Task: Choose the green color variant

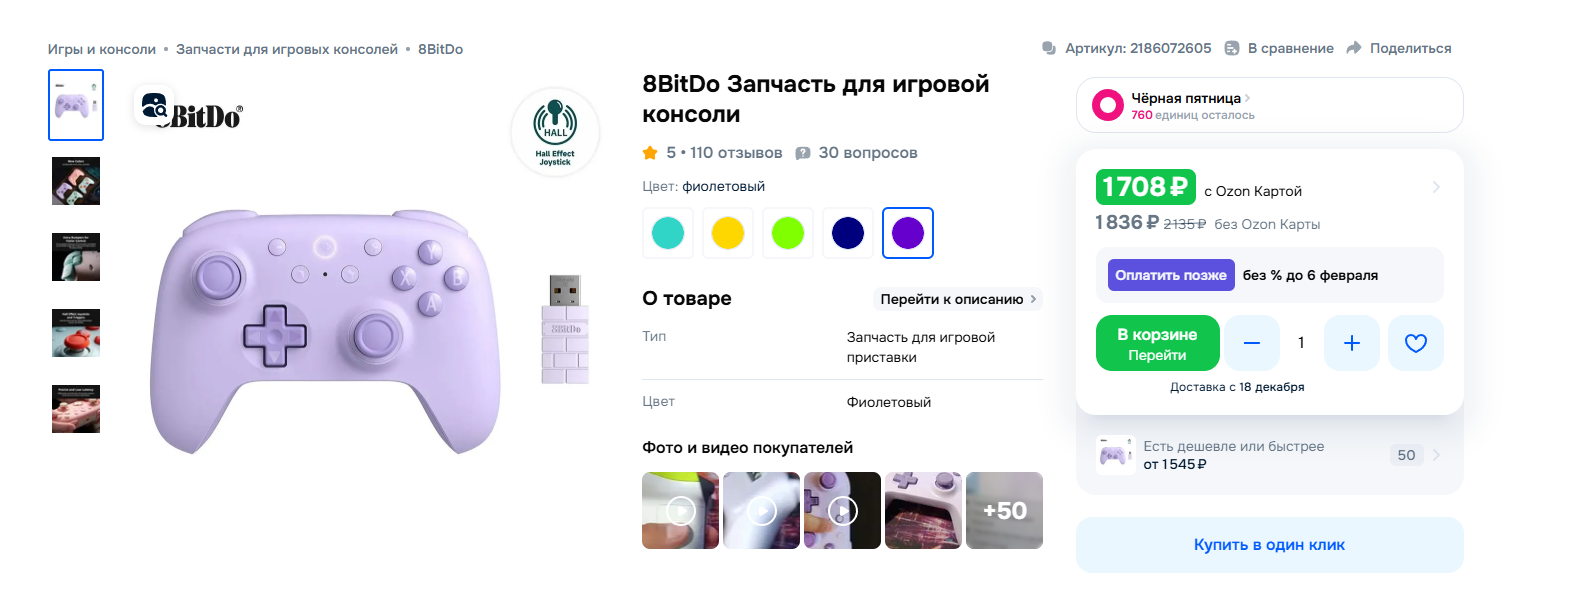Action: pos(788,233)
